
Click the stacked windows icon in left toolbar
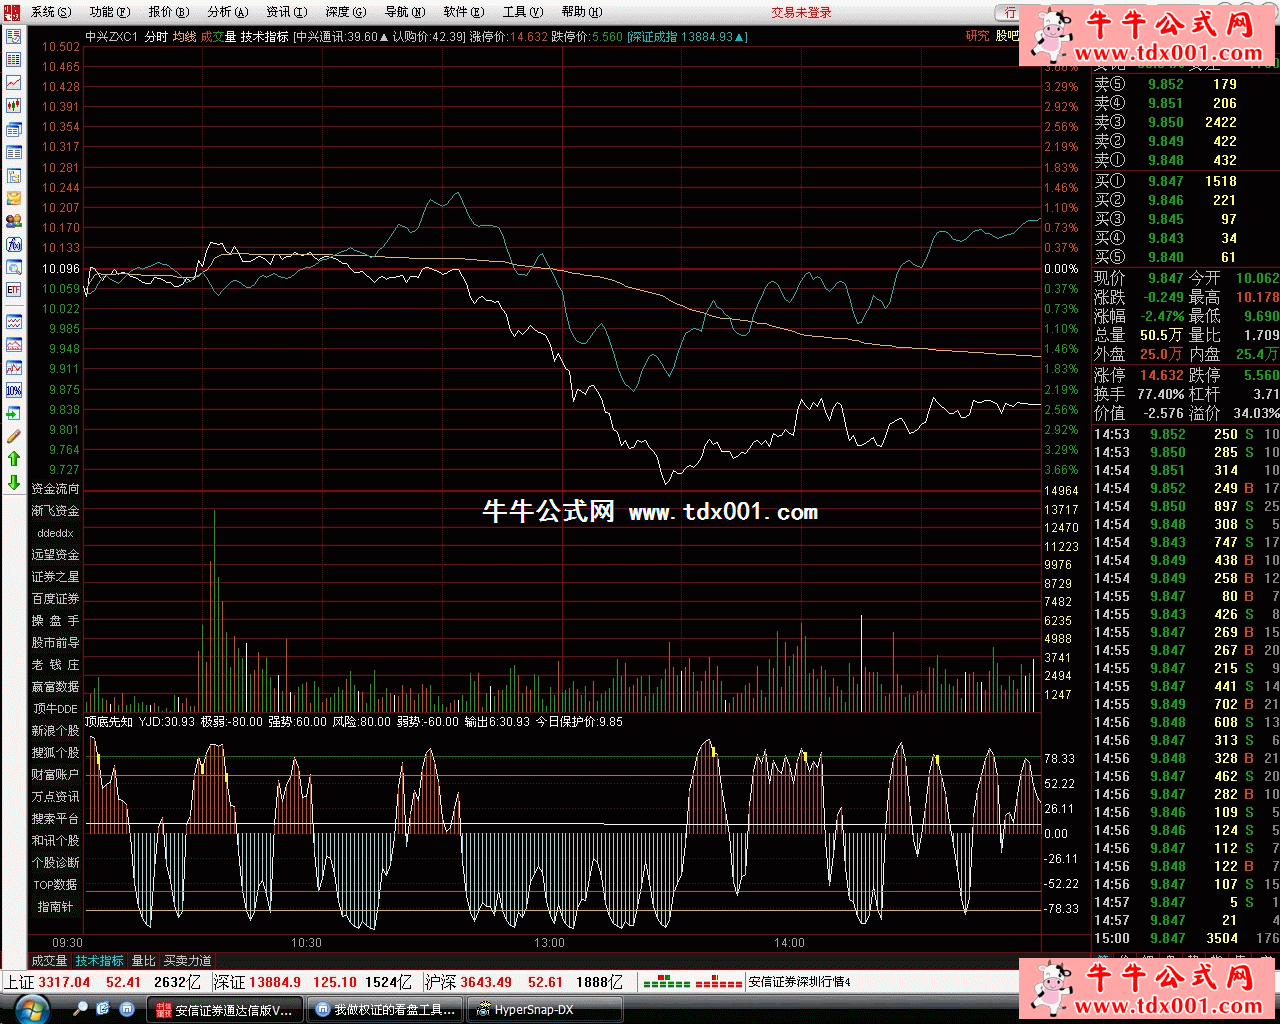click(x=14, y=129)
